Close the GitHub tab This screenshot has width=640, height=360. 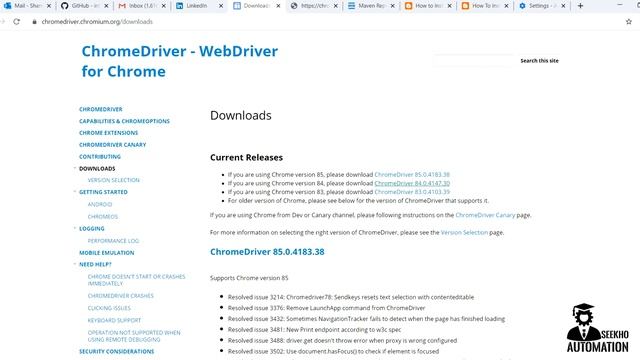[106, 6]
